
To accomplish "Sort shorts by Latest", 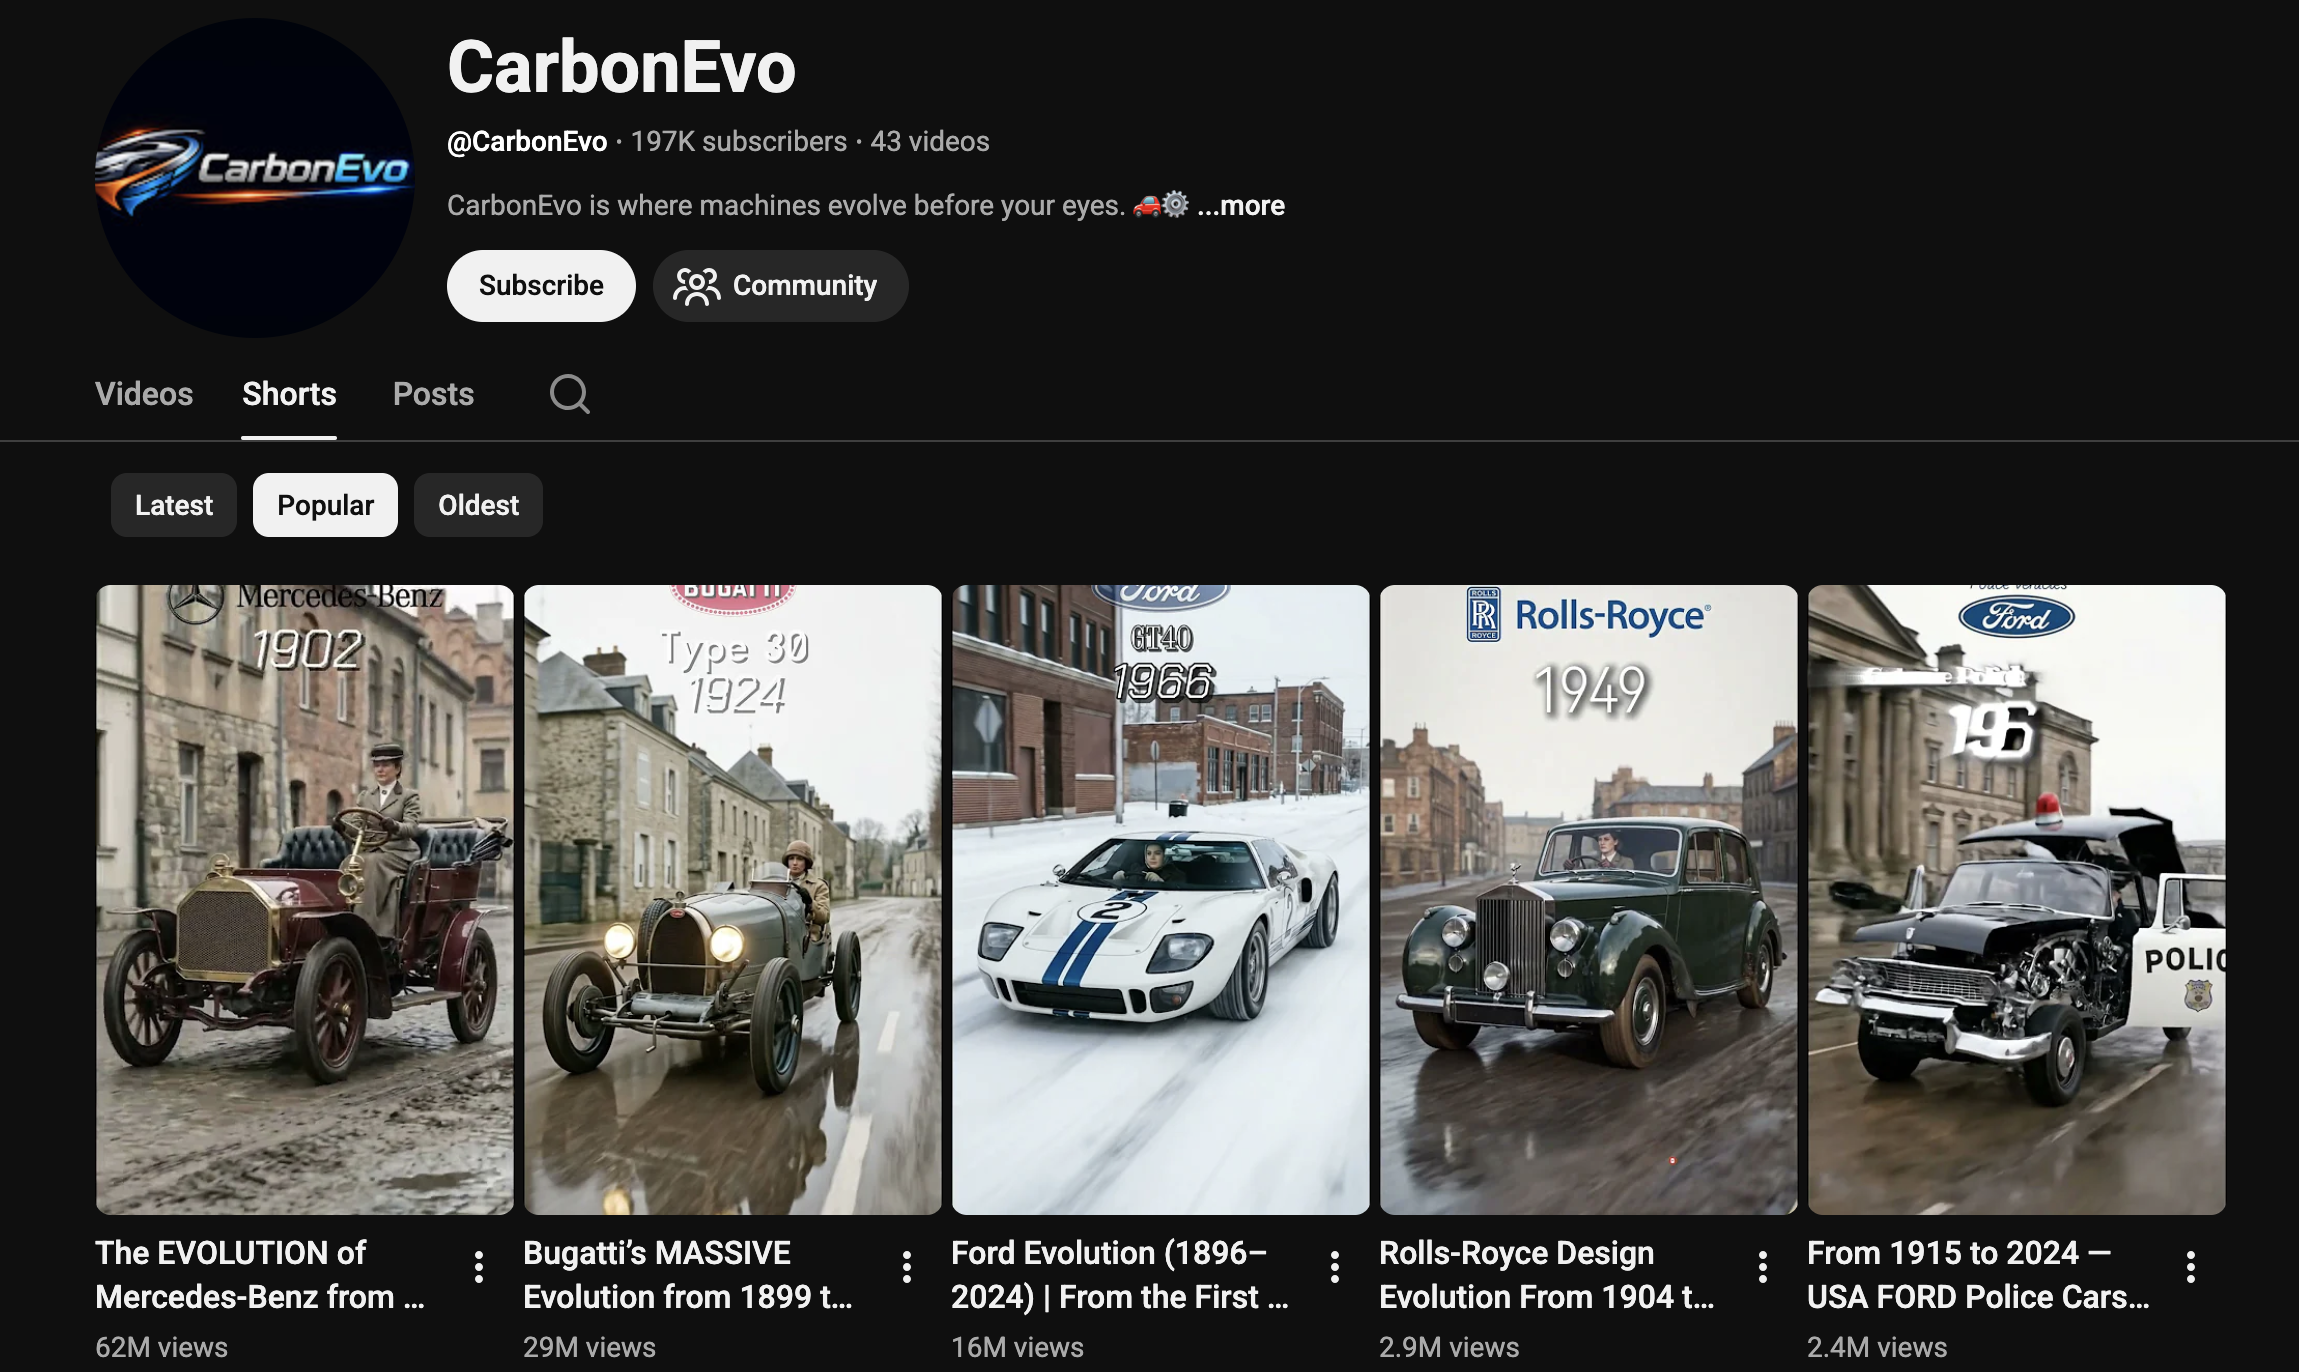I will coord(174,505).
